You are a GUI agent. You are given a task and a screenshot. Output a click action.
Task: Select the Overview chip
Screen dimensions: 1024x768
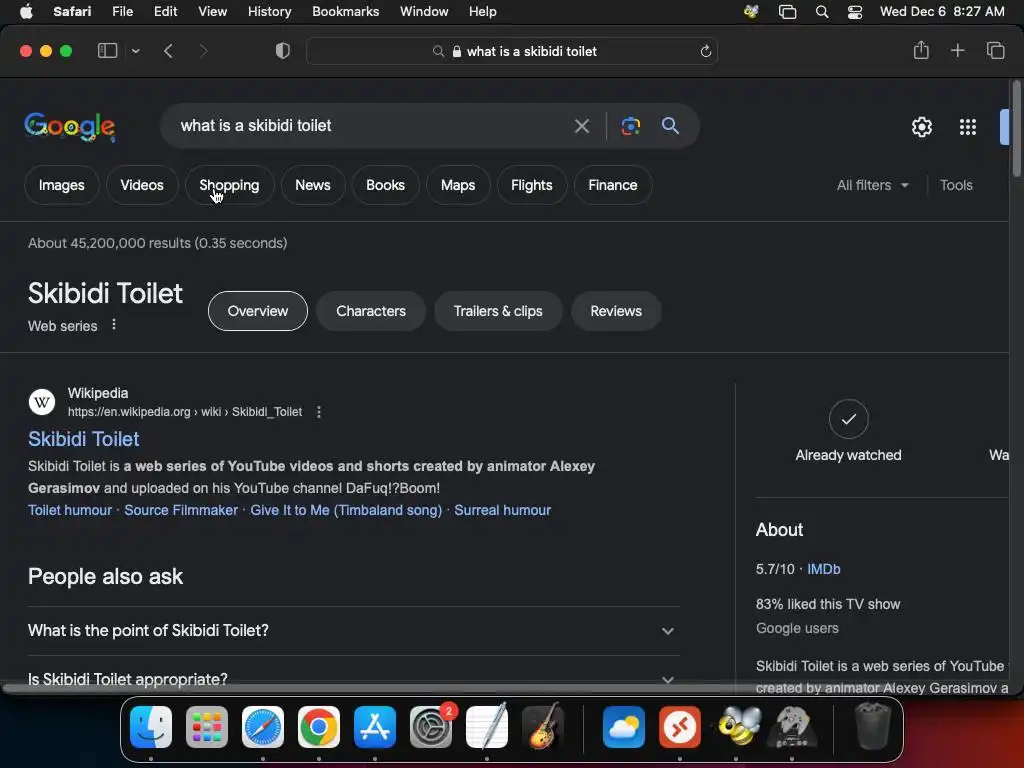(257, 311)
